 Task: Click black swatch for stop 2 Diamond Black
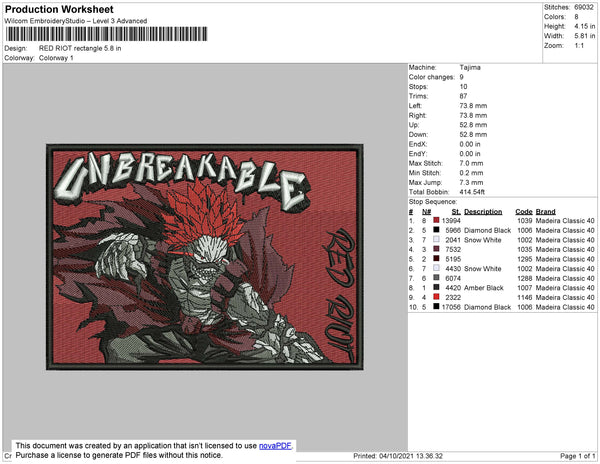(x=436, y=230)
